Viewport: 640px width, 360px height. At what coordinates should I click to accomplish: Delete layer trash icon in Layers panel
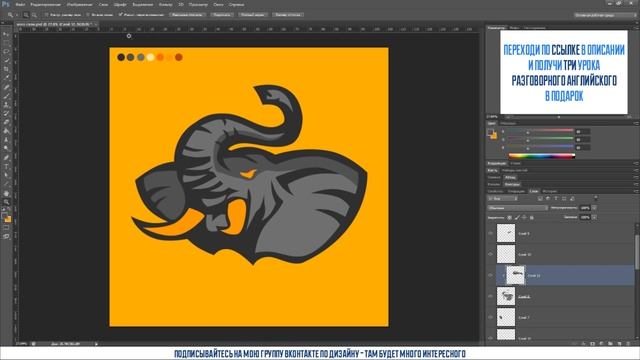pyautogui.click(x=628, y=344)
